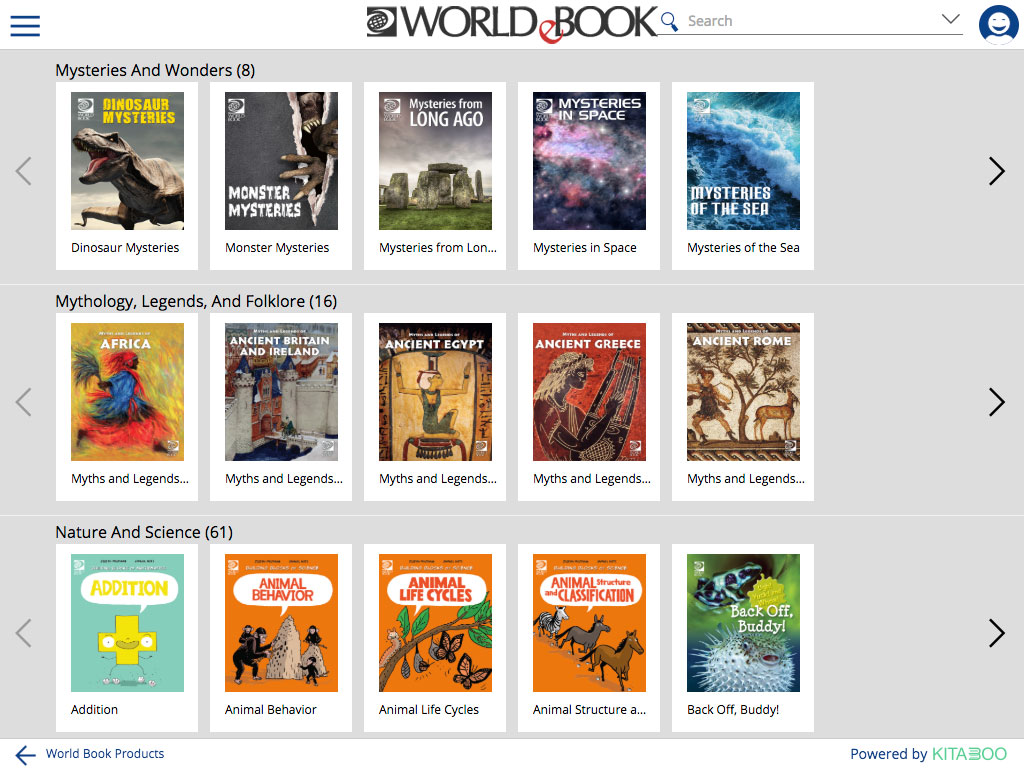Open Ancient Egypt myths book cover
This screenshot has width=1024, height=768.
coord(436,392)
